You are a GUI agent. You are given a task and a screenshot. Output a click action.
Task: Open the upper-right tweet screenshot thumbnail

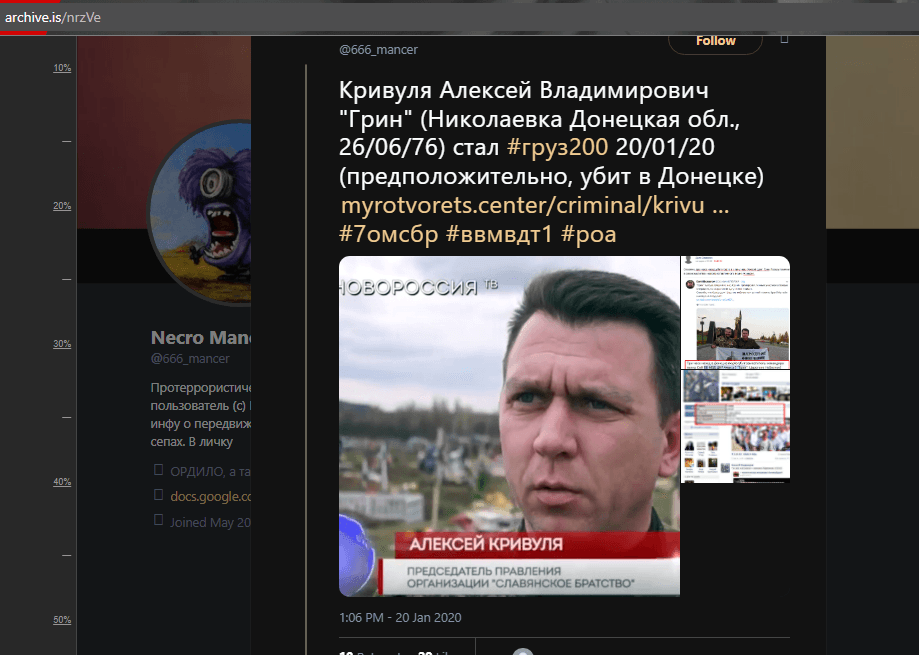point(736,312)
